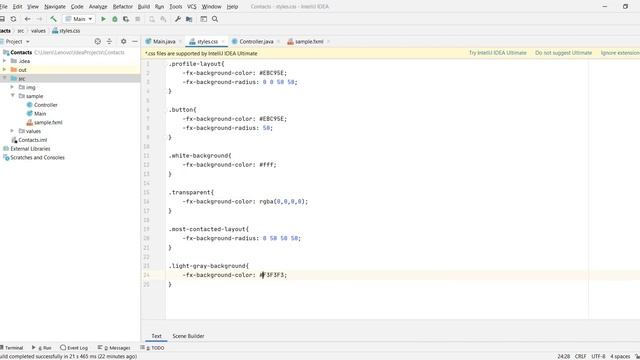This screenshot has height=360, width=640.
Task: Collapse the src folder
Action: pos(4,78)
